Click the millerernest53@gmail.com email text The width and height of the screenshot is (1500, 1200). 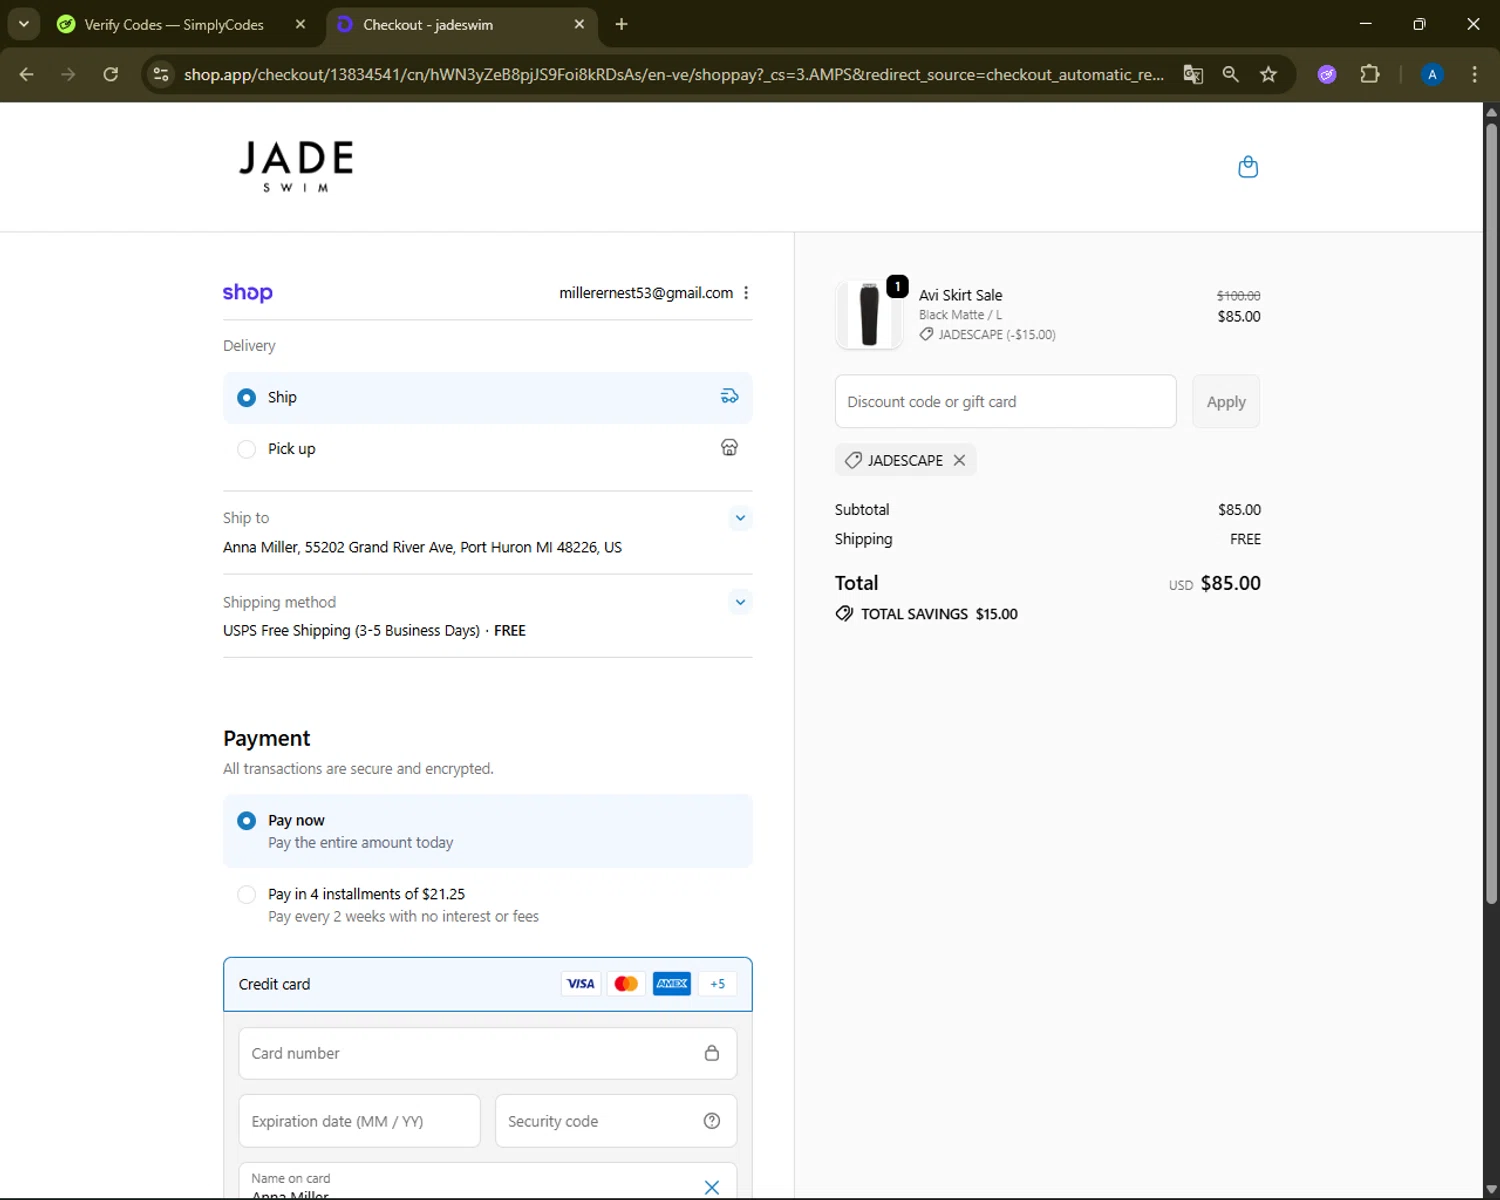pyautogui.click(x=646, y=293)
